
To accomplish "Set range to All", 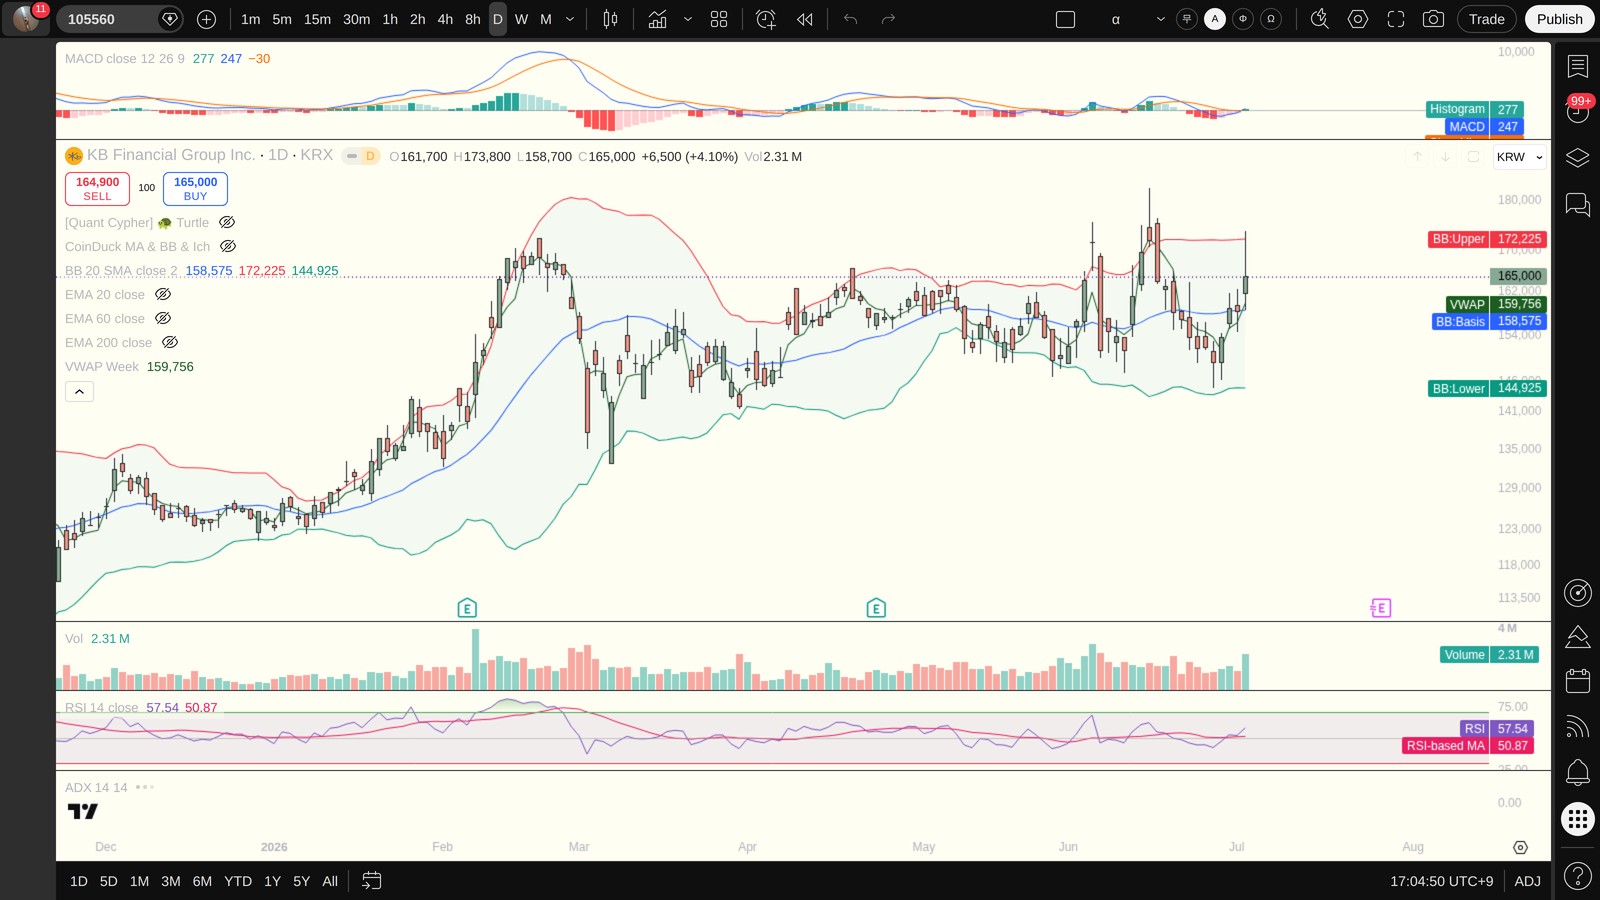I will pyautogui.click(x=330, y=881).
